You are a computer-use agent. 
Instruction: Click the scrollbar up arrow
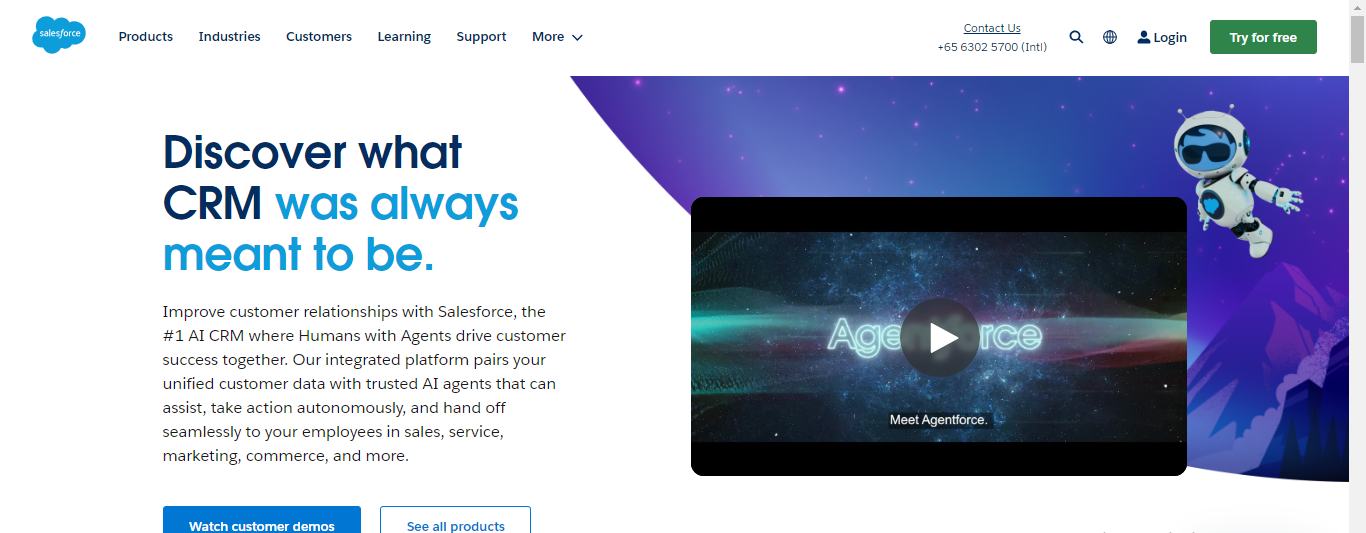click(x=1357, y=8)
